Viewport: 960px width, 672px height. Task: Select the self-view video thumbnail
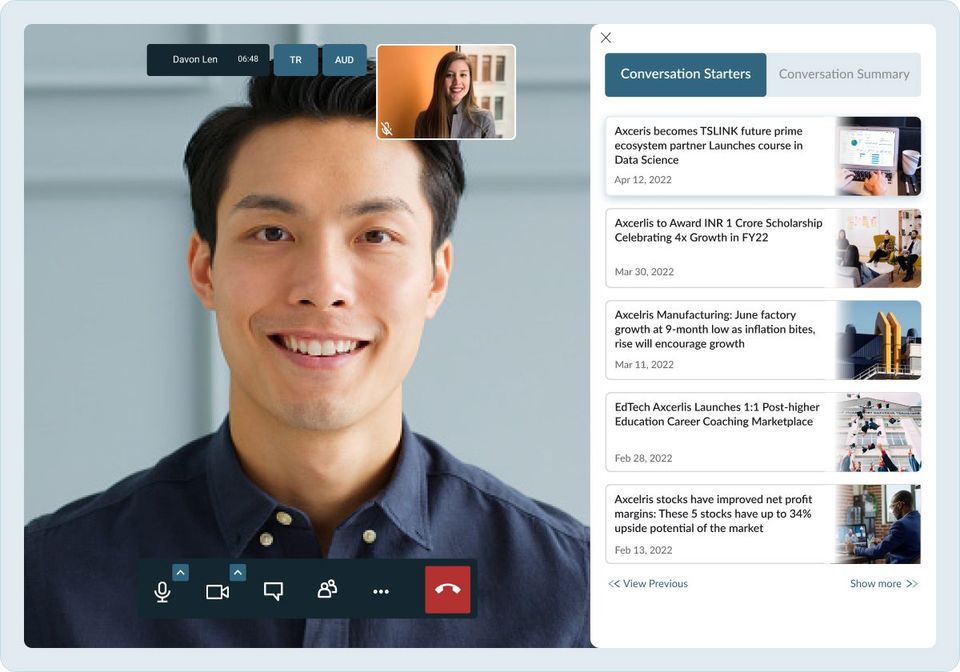click(446, 92)
